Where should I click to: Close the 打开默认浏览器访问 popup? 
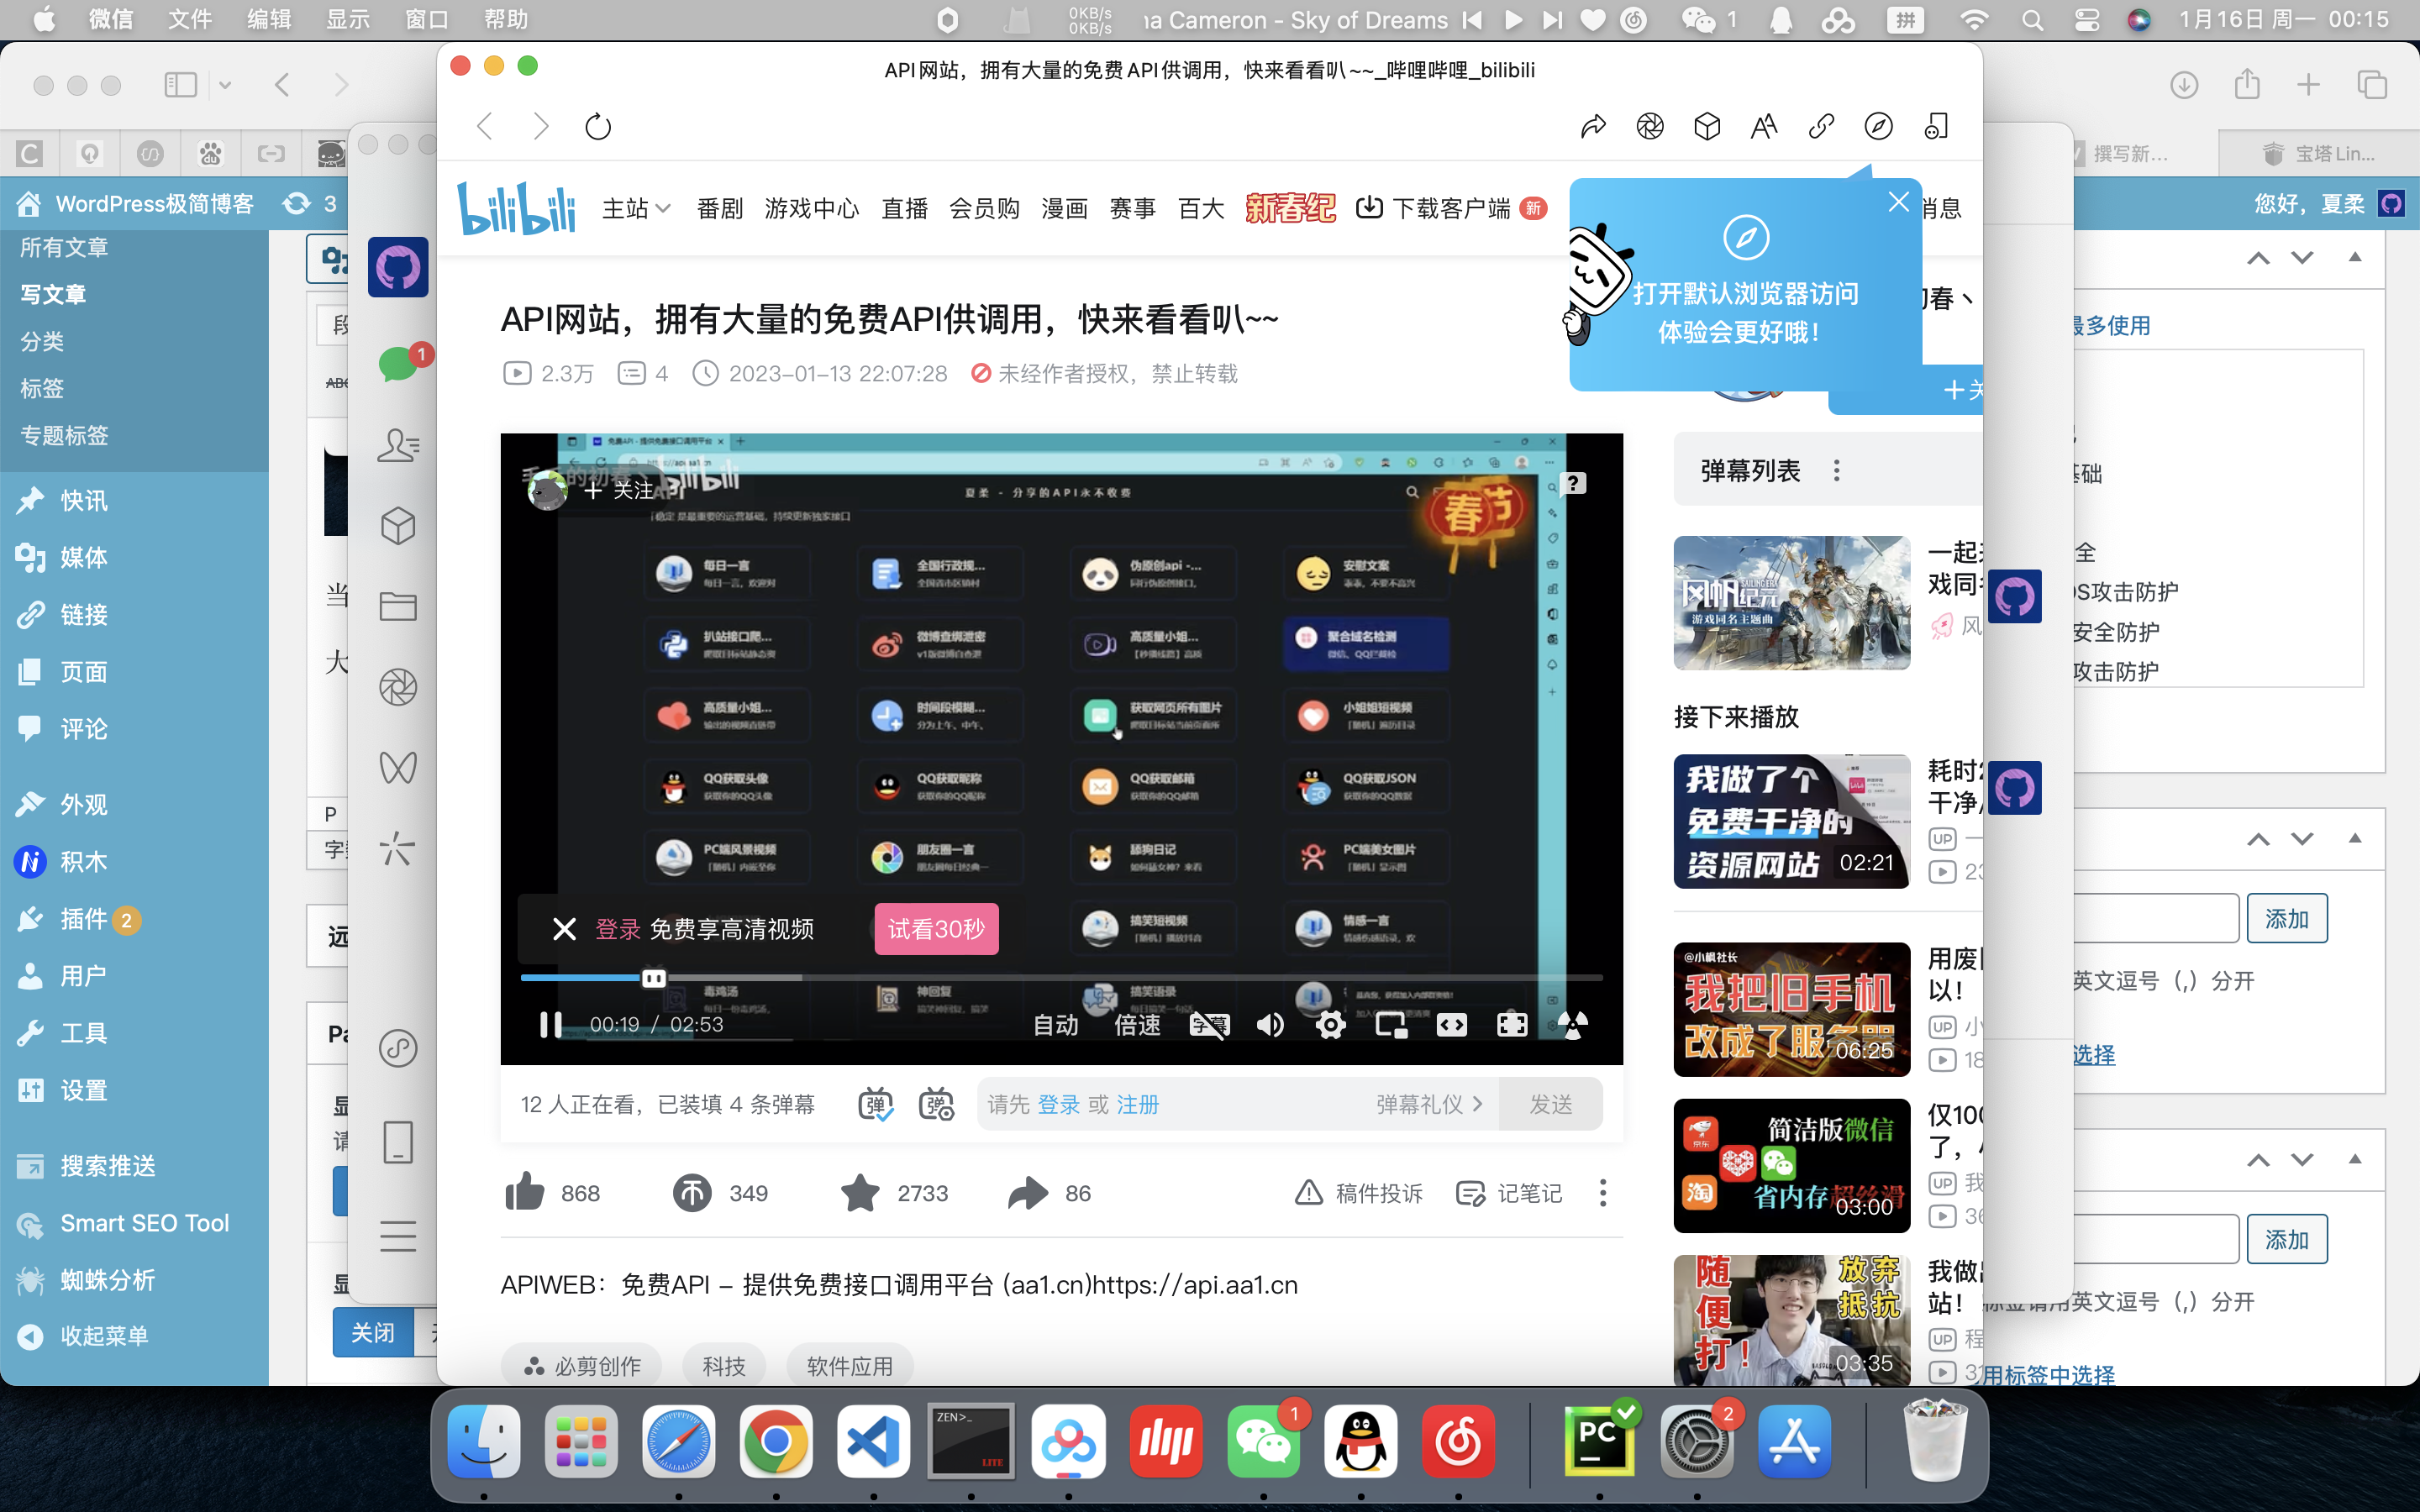(1898, 202)
